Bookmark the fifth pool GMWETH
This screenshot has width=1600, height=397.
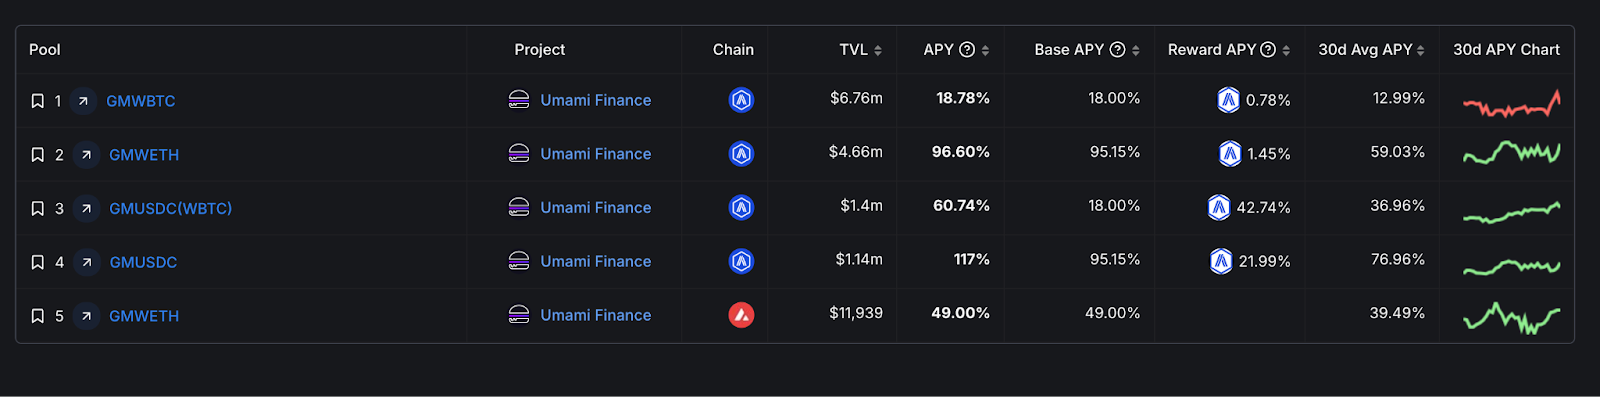[x=37, y=316]
